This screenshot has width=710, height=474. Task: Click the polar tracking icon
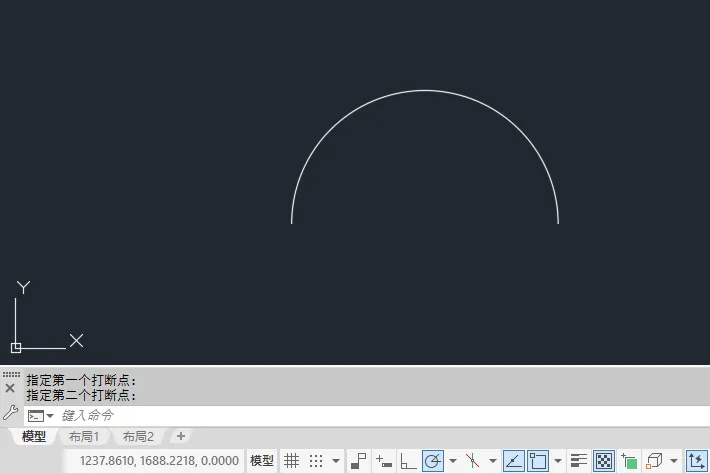(433, 461)
